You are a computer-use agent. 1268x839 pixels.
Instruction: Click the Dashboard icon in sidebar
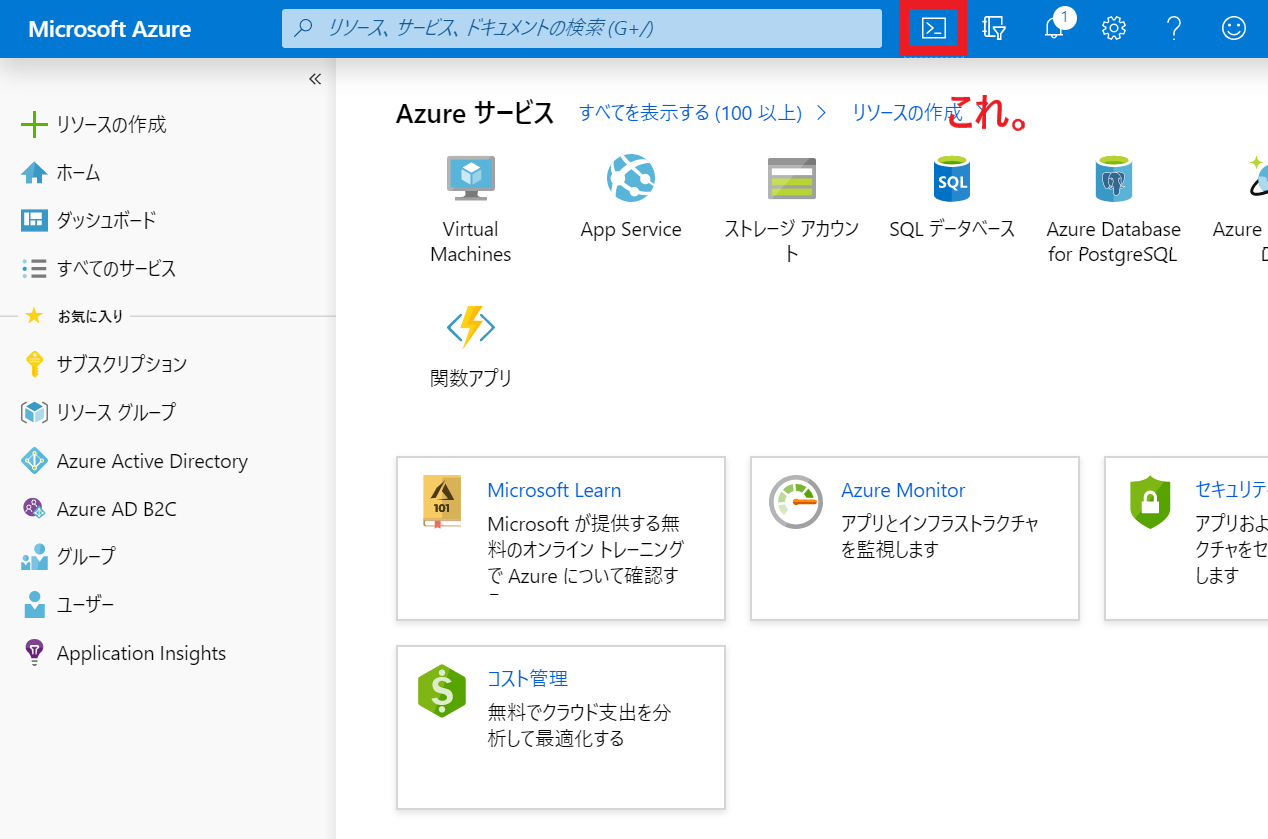pos(34,220)
